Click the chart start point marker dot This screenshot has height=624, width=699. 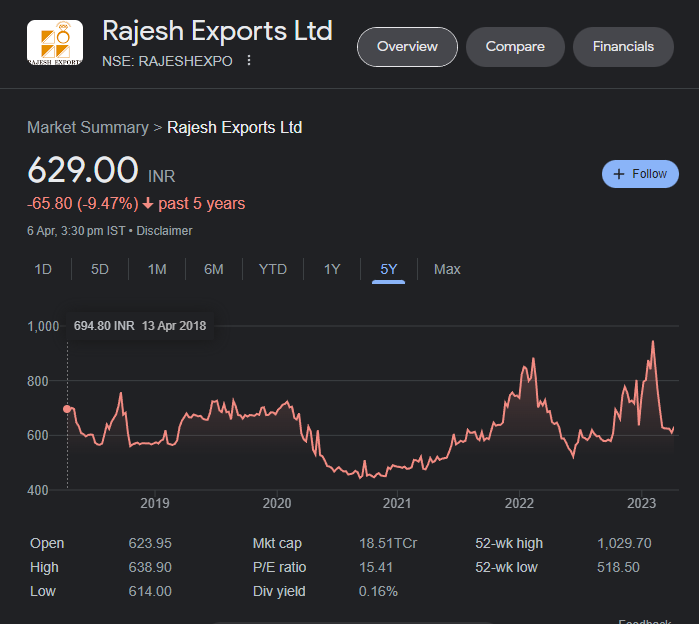coord(67,409)
